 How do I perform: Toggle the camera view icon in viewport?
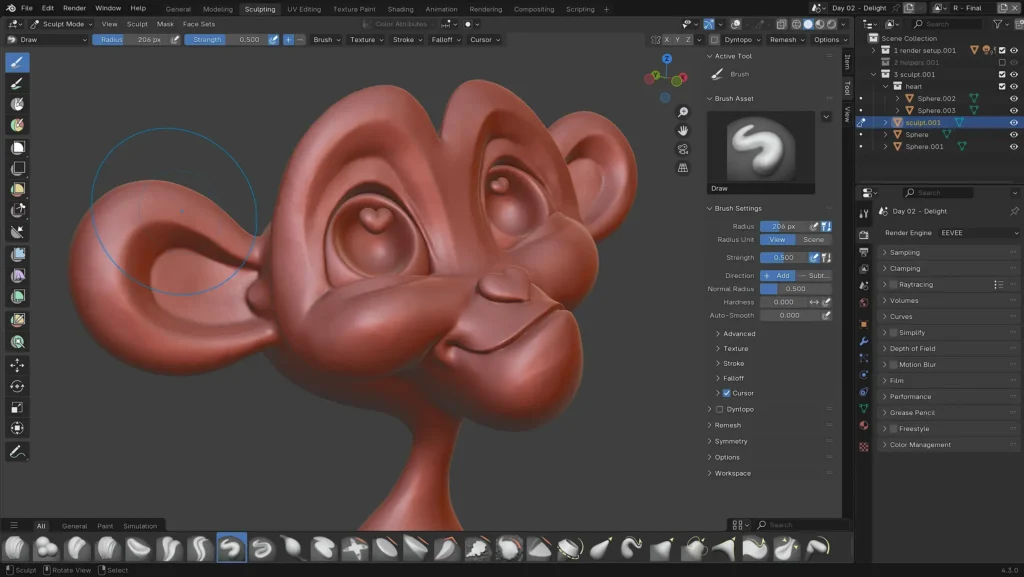[683, 149]
